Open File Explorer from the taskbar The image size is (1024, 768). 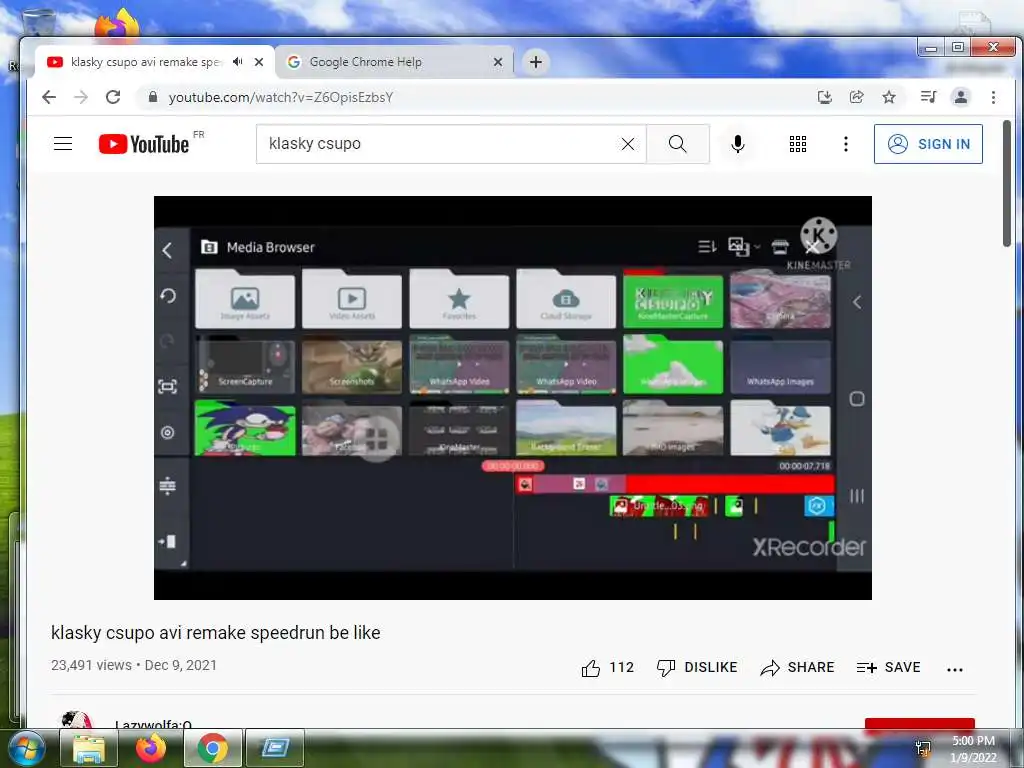click(89, 748)
